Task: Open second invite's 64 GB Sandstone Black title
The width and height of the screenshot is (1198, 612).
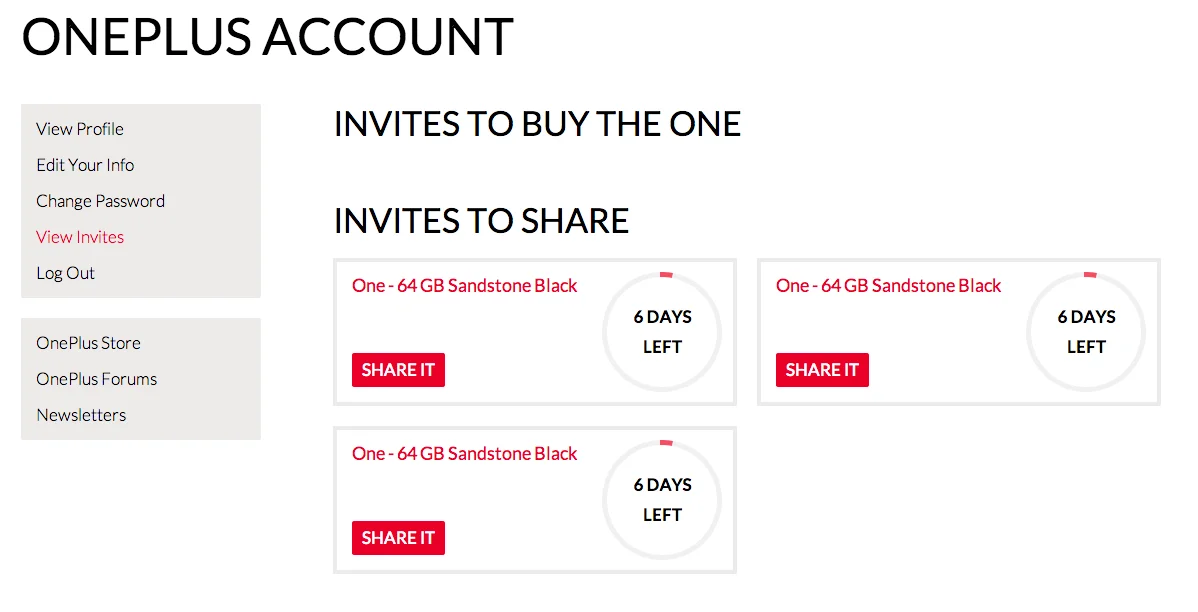Action: pyautogui.click(x=888, y=286)
